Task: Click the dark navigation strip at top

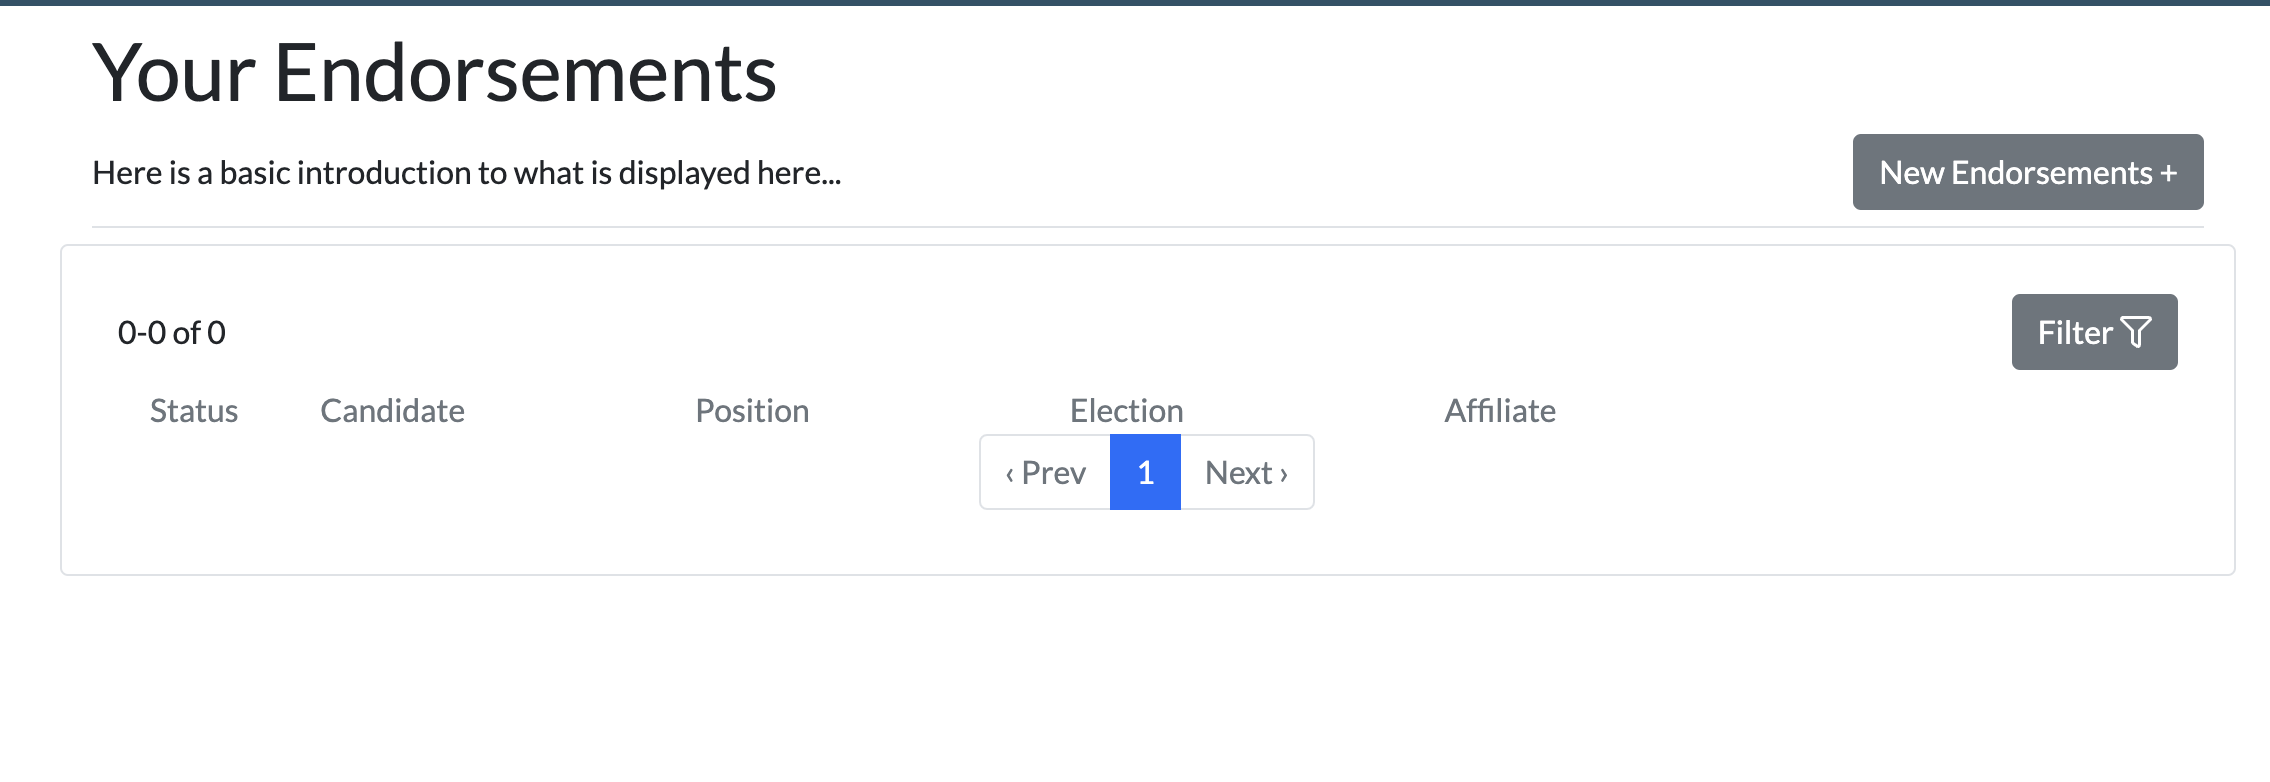Action: pos(1135,3)
